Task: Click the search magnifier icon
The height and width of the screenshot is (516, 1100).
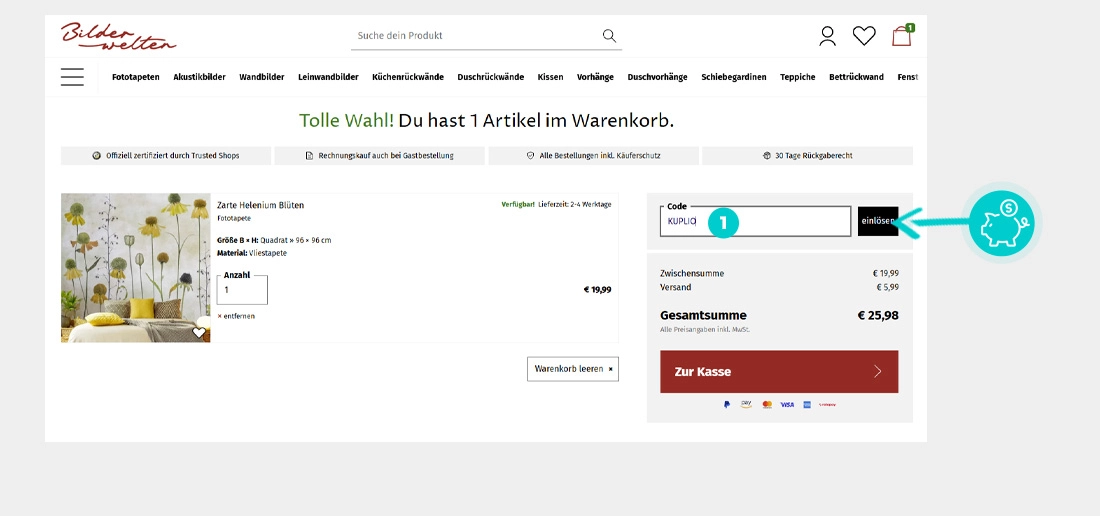Action: pos(609,36)
